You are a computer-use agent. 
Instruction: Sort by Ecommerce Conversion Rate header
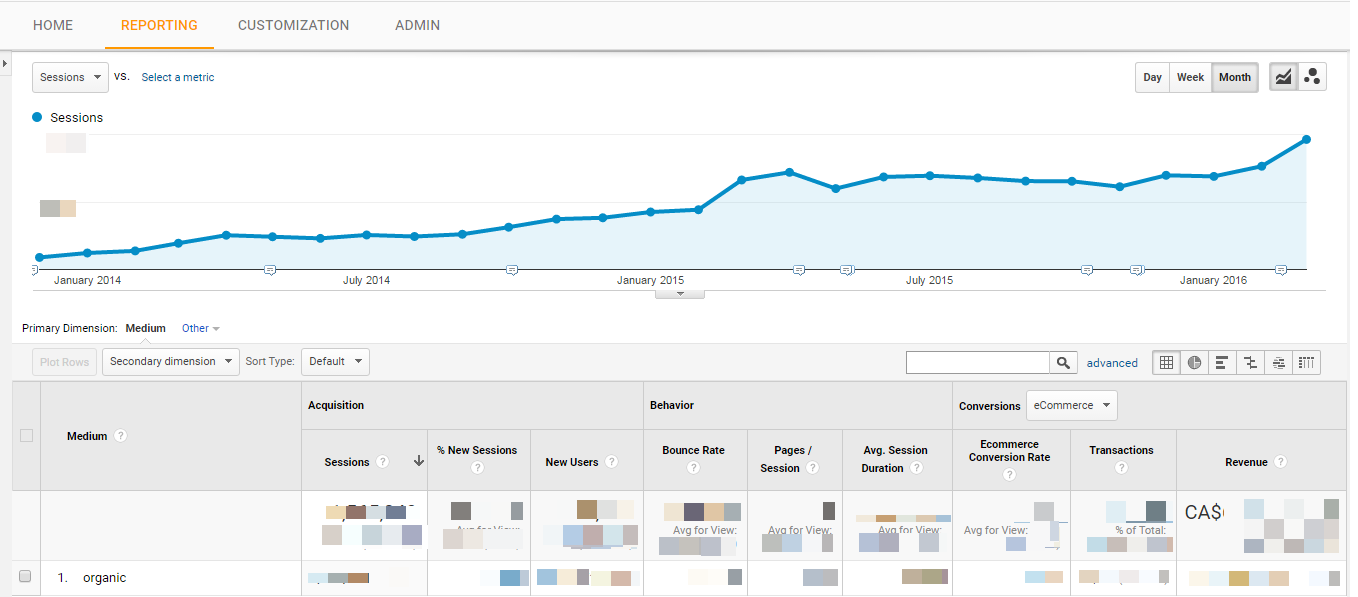coord(1010,451)
